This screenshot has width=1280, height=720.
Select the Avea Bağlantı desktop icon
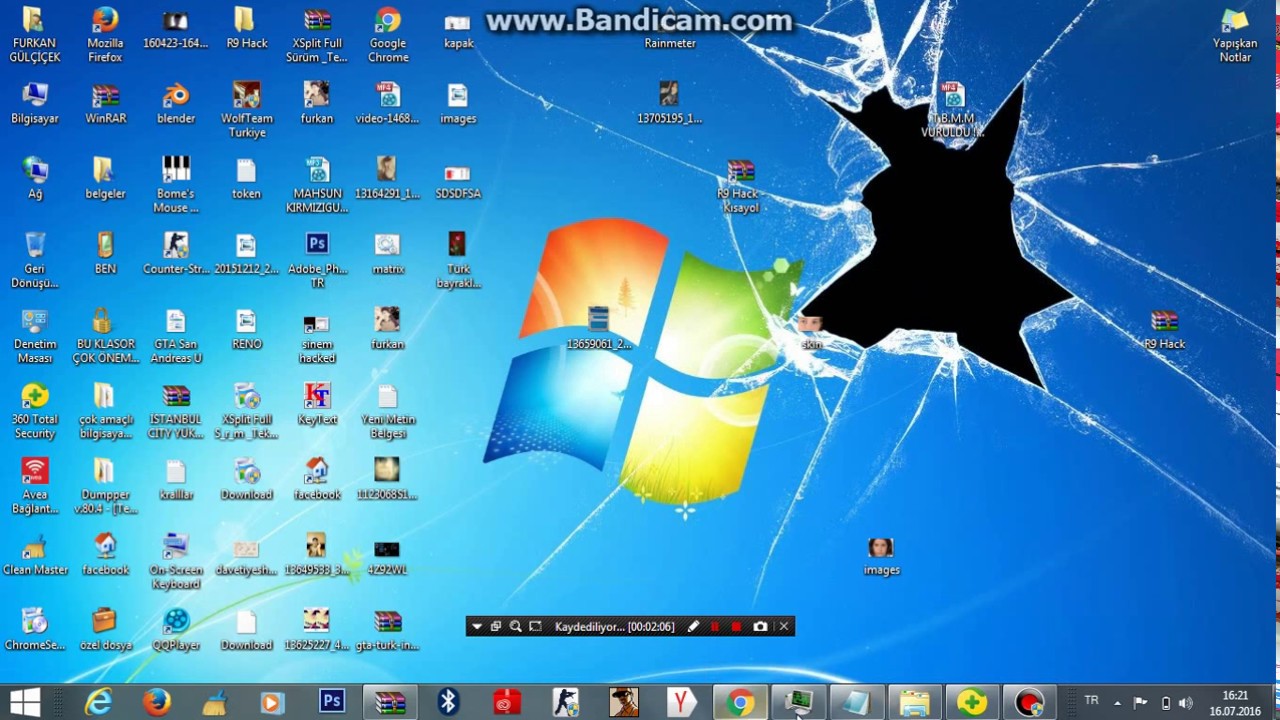coord(35,486)
